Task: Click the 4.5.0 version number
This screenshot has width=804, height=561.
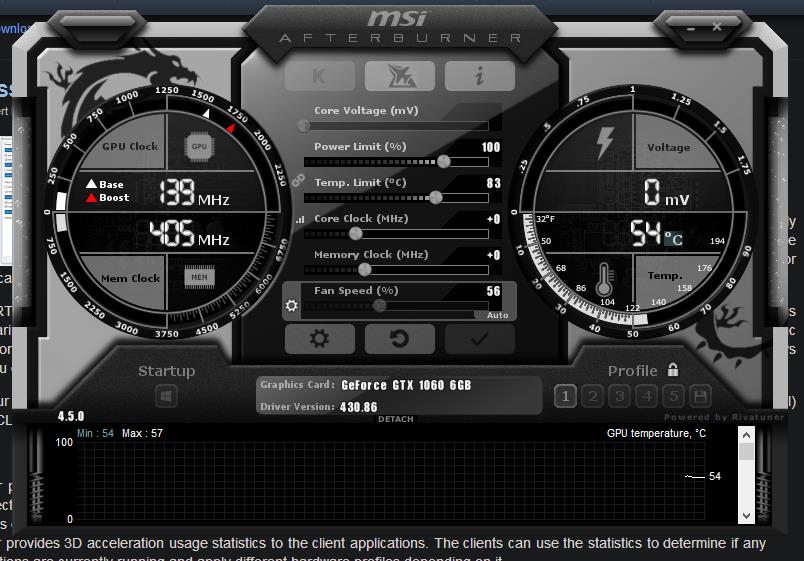Action: point(71,416)
